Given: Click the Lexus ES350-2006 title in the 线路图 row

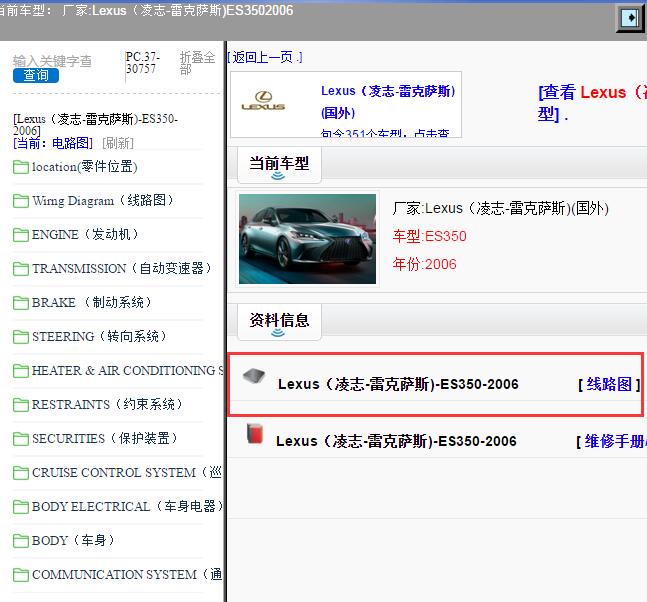Looking at the screenshot, I should pos(398,384).
